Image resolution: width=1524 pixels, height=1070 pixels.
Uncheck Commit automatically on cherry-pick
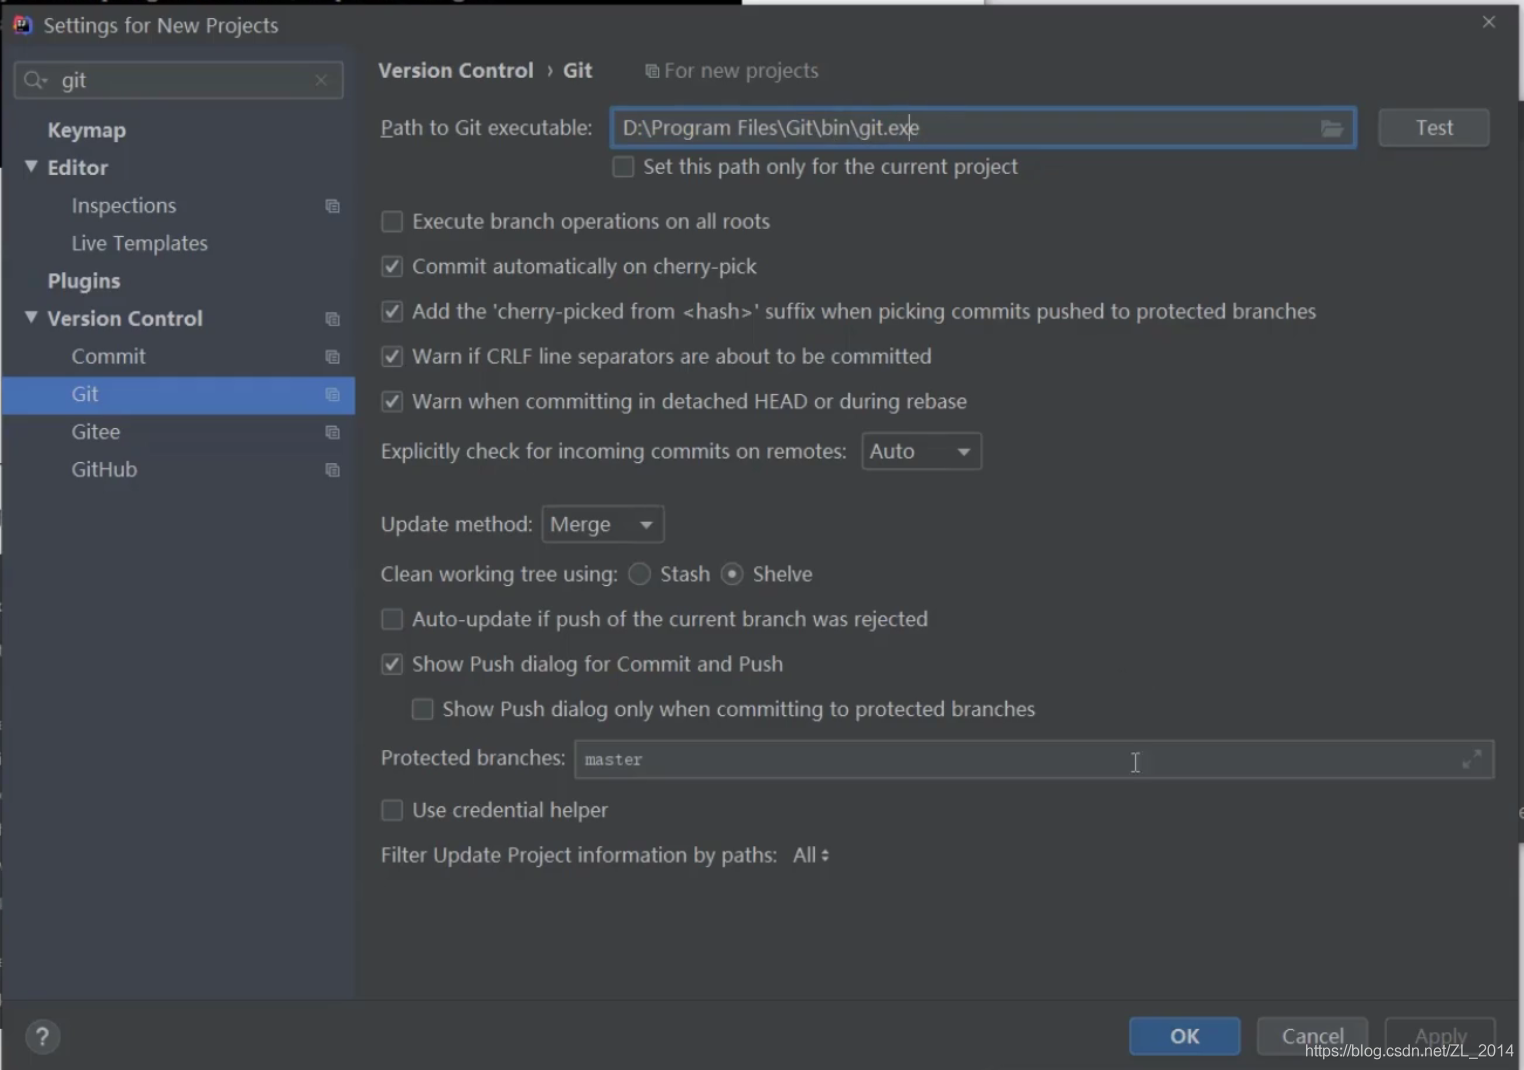point(392,267)
